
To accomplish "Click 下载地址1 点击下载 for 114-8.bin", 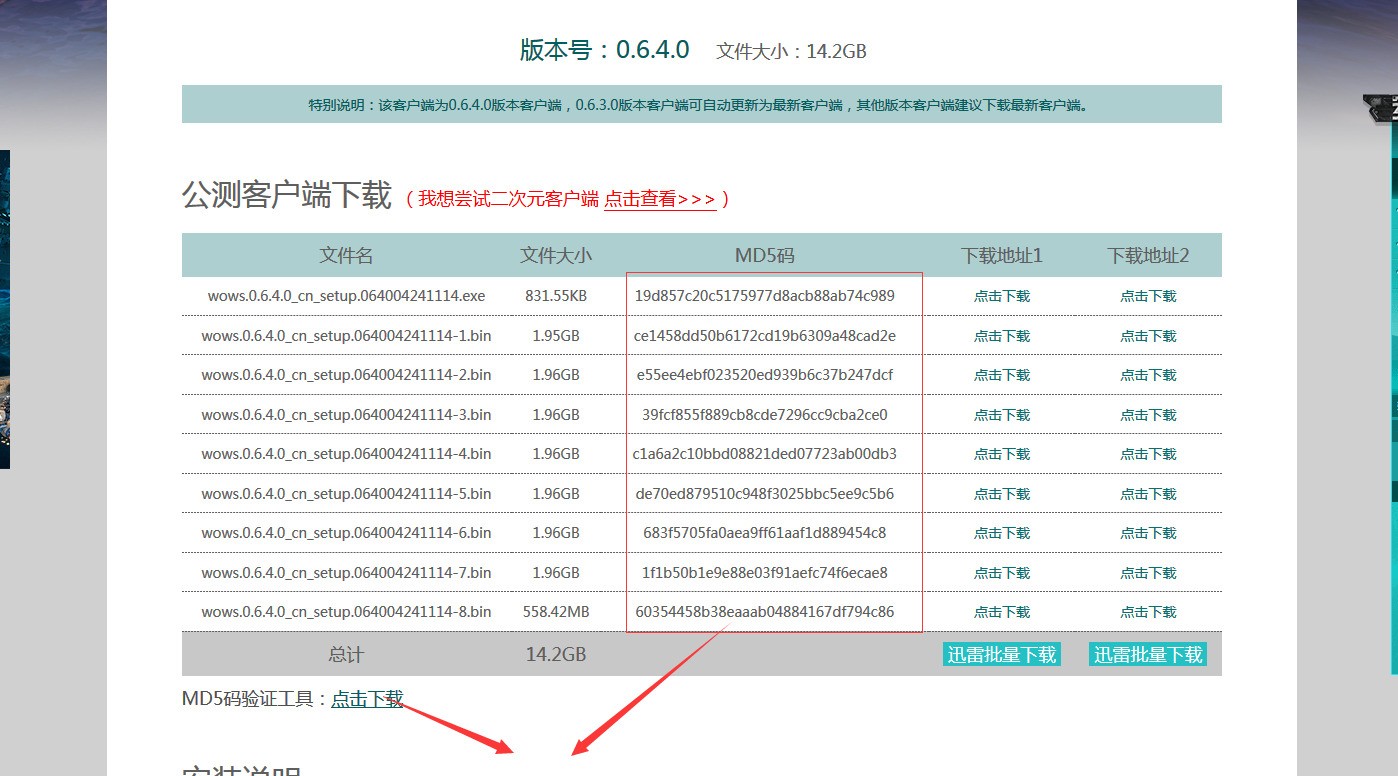I will [1002, 612].
